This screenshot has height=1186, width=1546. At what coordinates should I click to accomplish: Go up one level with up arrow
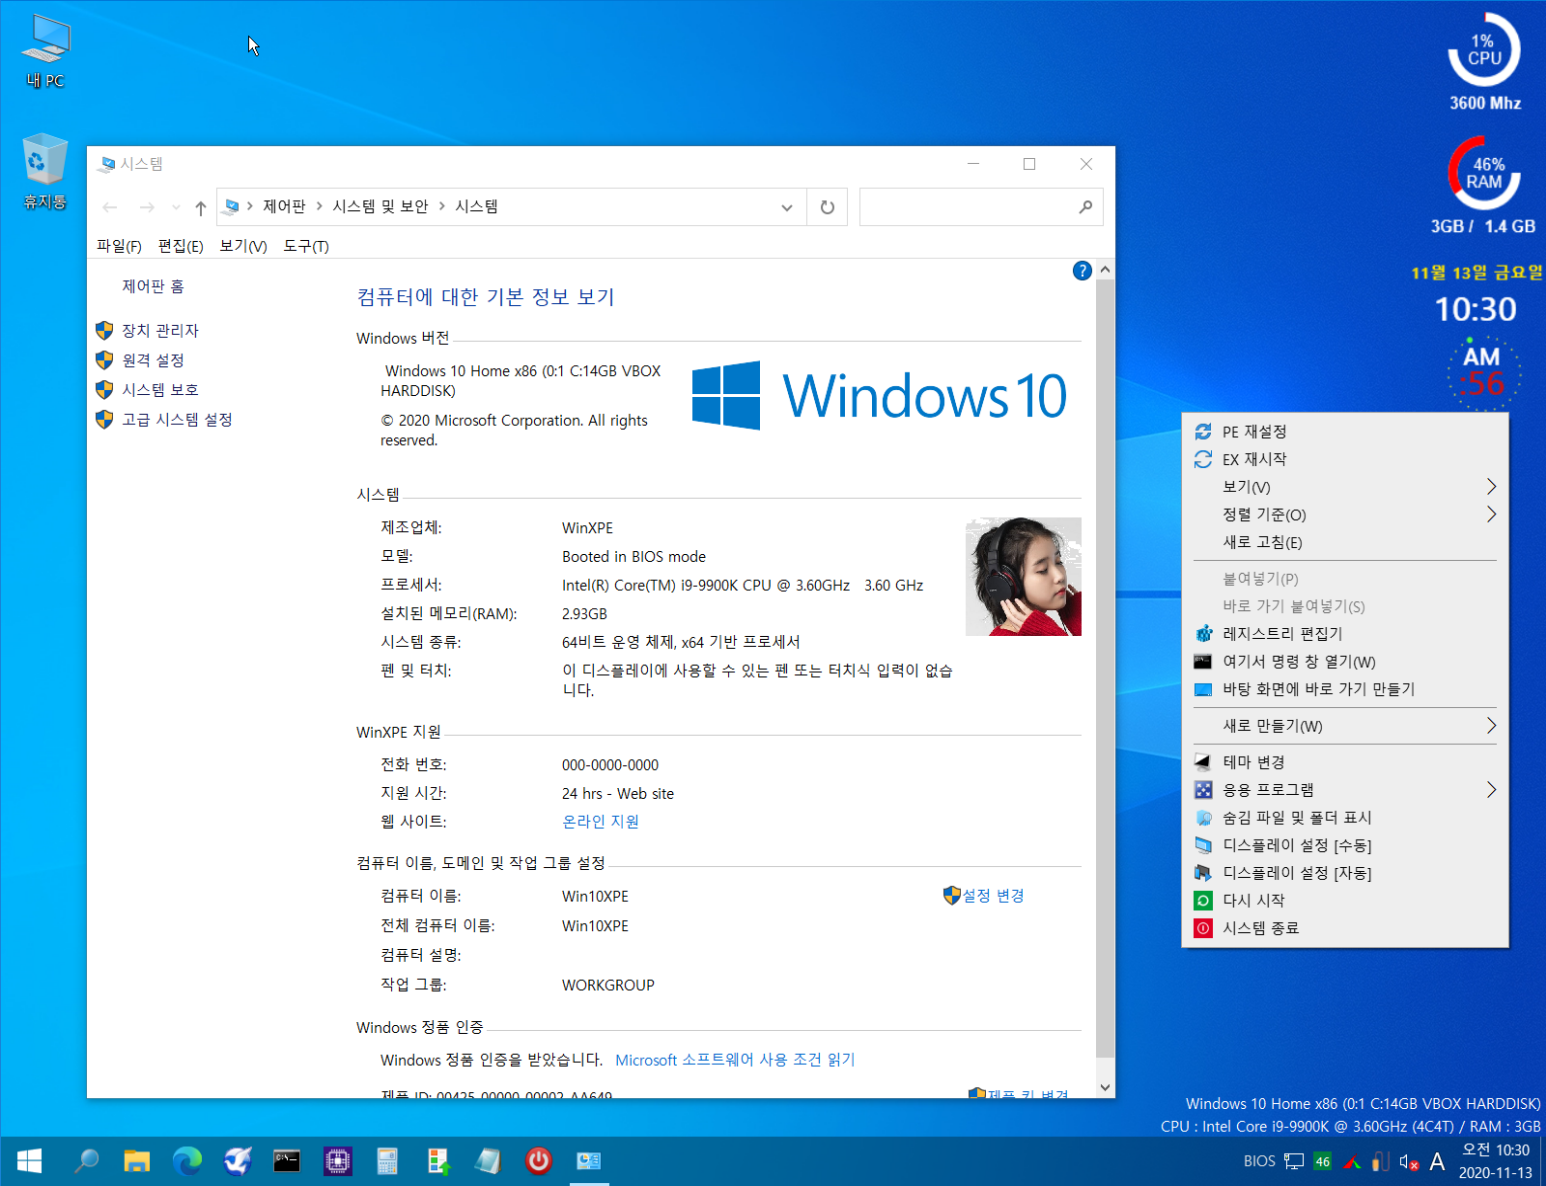[x=200, y=207]
